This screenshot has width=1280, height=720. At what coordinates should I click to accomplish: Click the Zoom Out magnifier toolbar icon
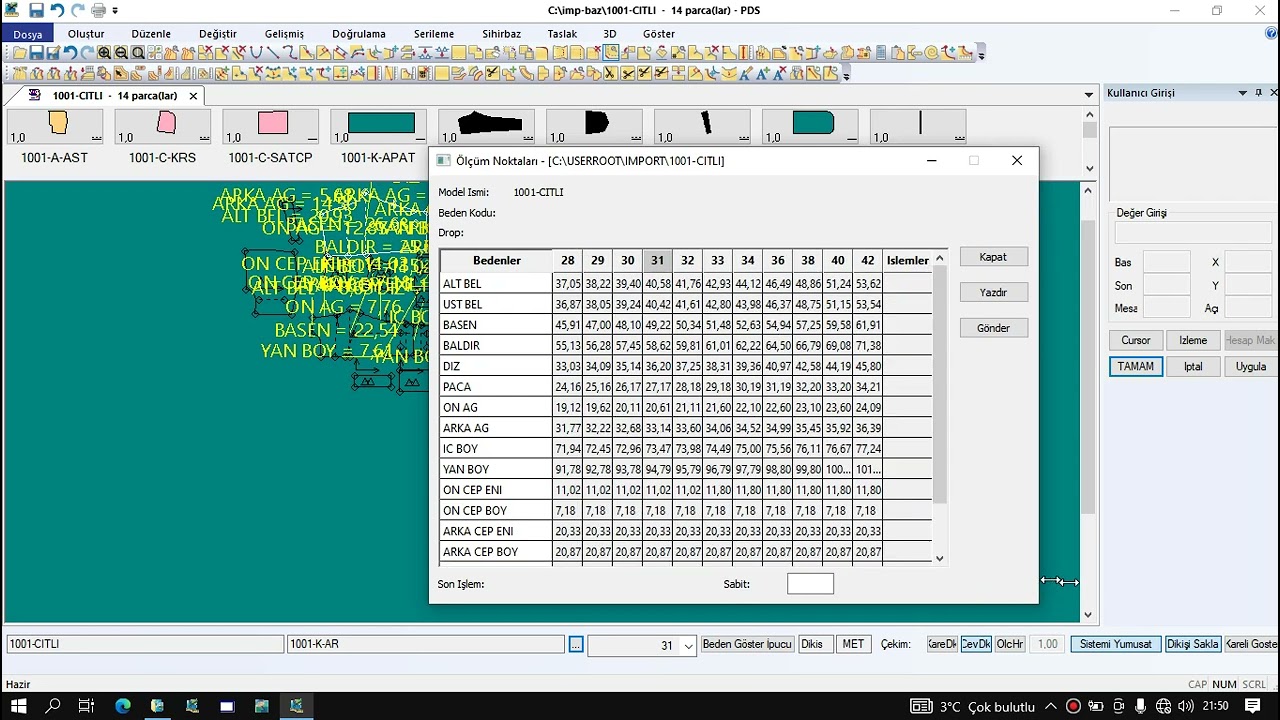click(121, 53)
